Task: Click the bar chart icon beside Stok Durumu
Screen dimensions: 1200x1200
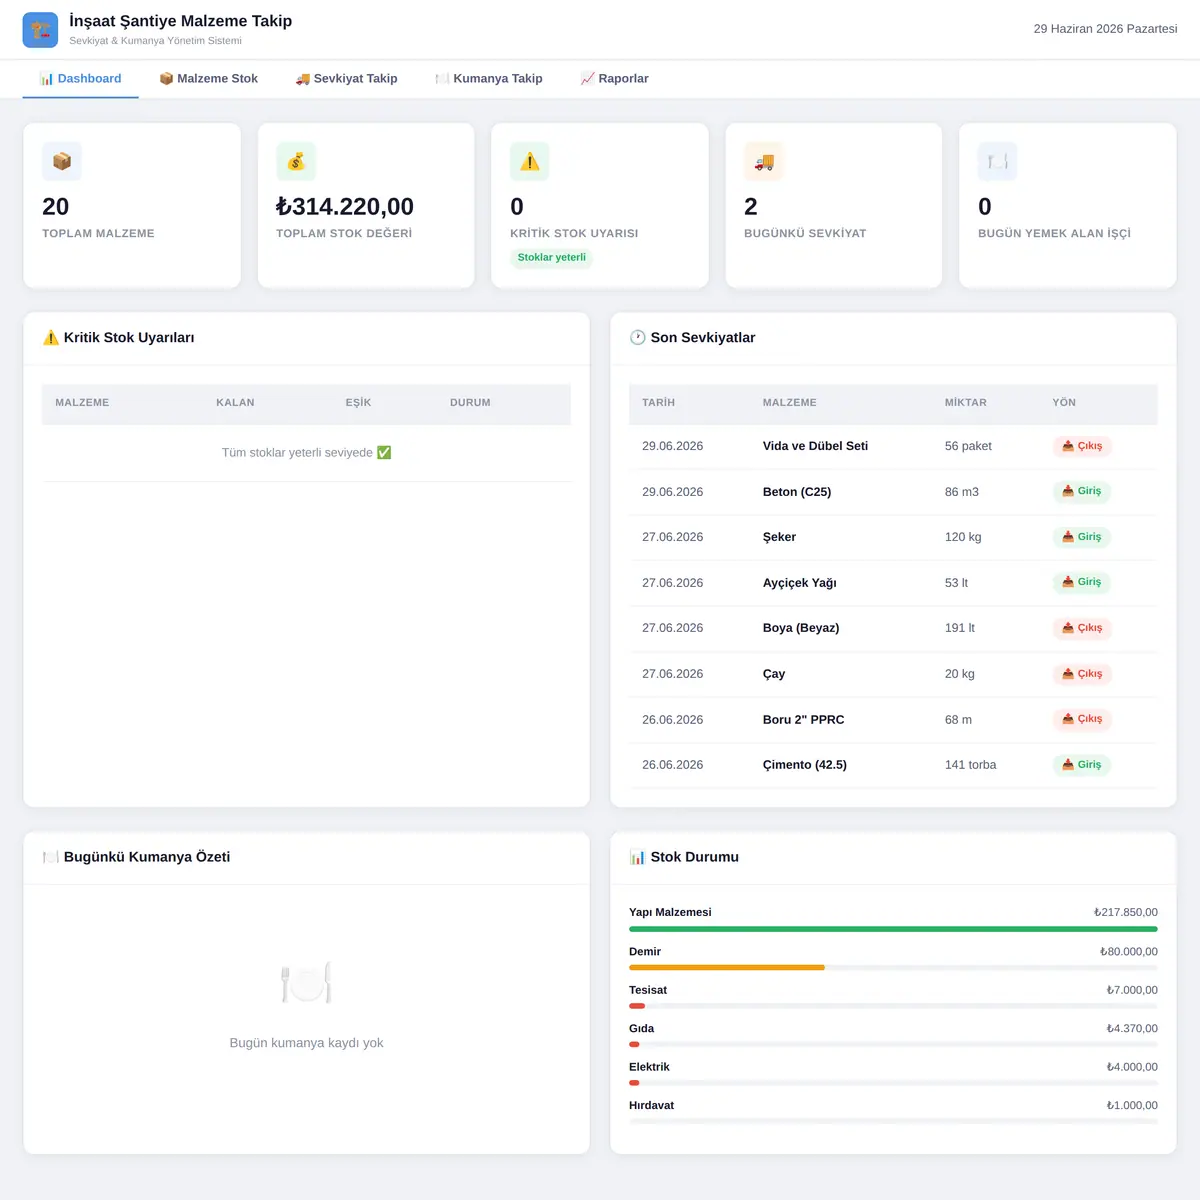Action: tap(638, 857)
